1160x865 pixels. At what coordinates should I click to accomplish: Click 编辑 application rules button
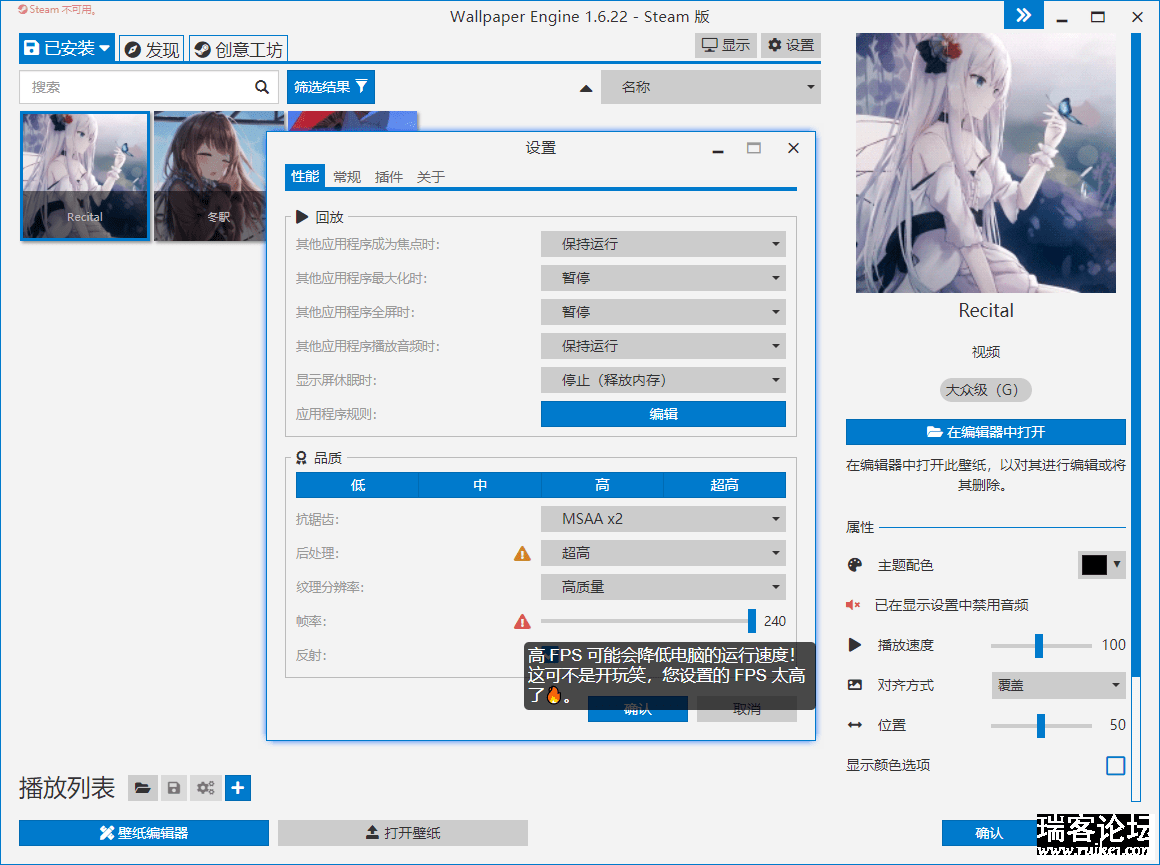pyautogui.click(x=663, y=414)
